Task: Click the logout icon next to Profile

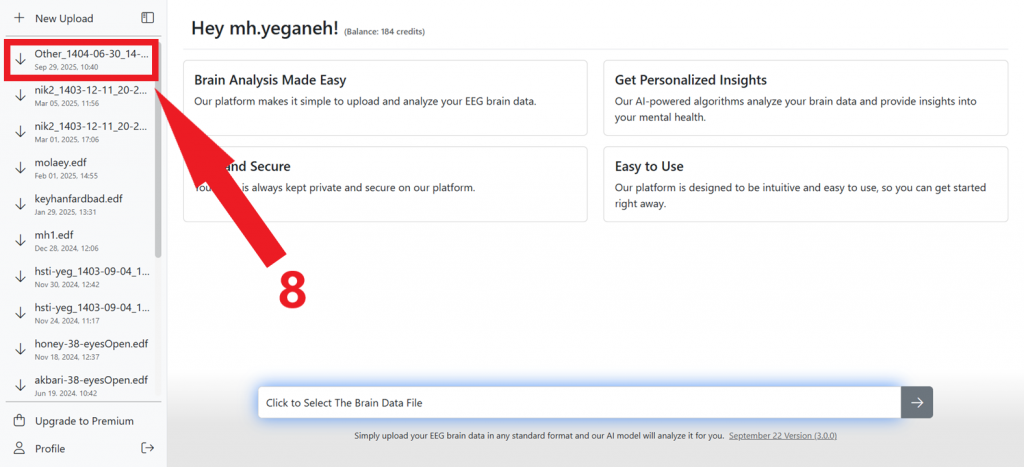Action: pyautogui.click(x=147, y=448)
